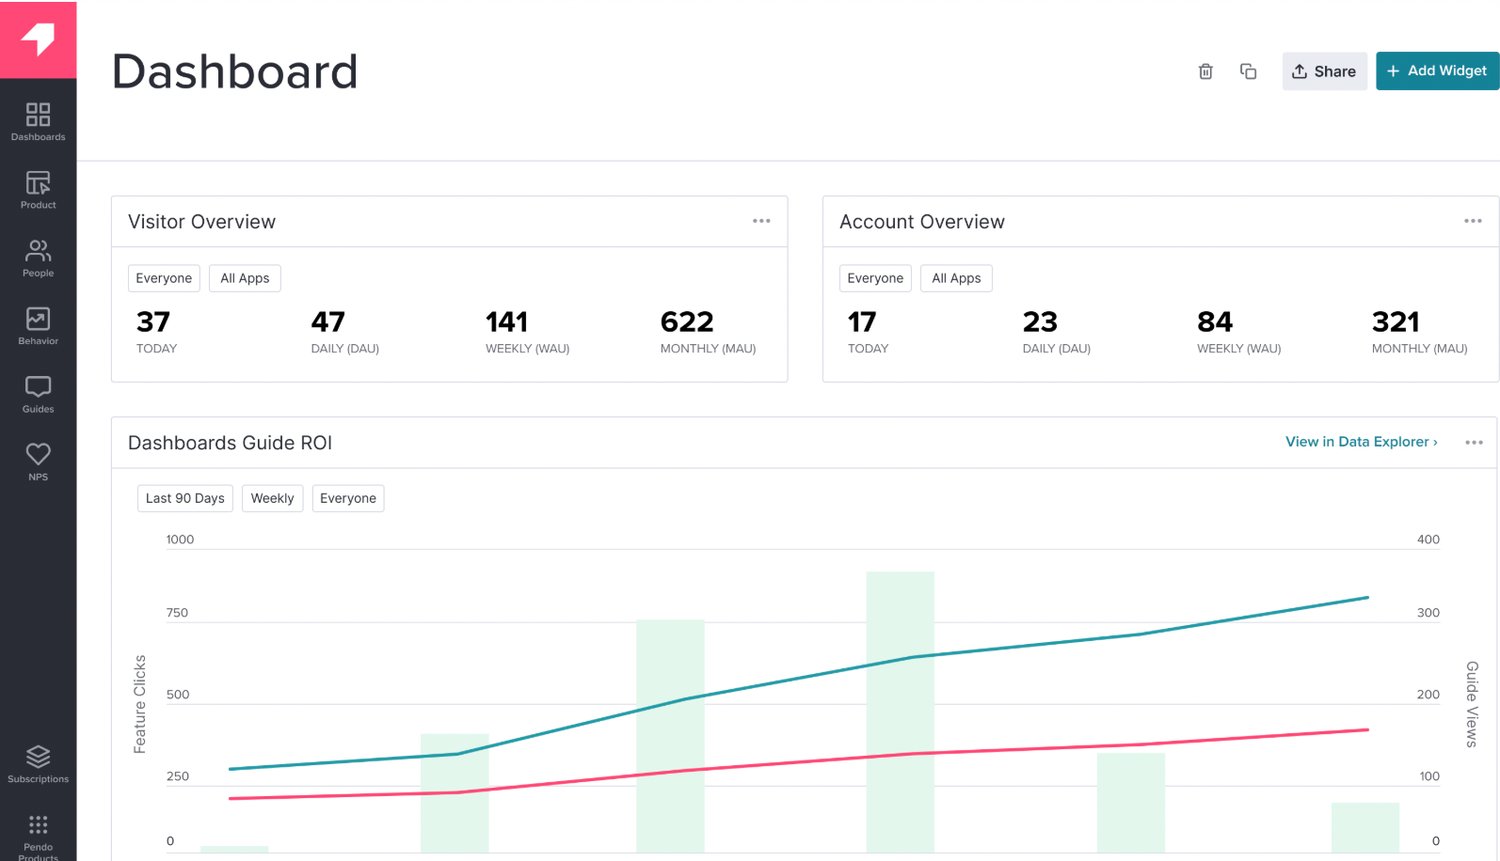The image size is (1500, 861).
Task: Open Account Overview widget options menu
Action: click(x=1473, y=221)
